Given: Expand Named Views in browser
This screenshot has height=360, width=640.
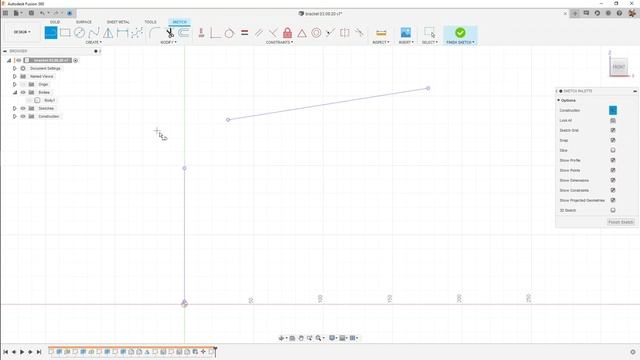Looking at the screenshot, I should (15, 76).
